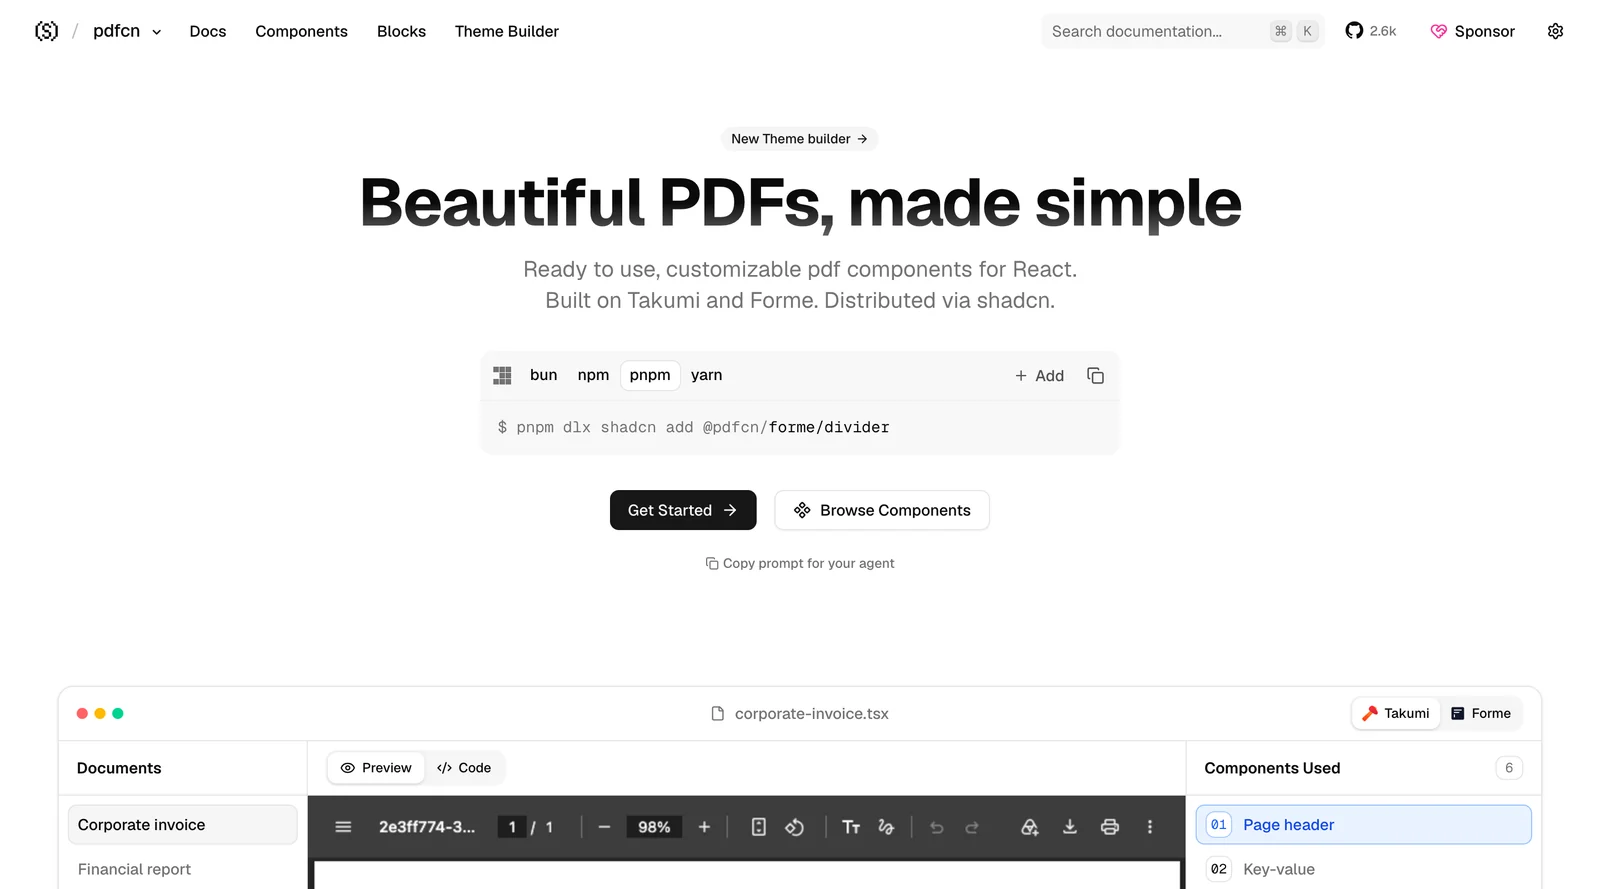
Task: Go to the Components page
Action: (x=301, y=31)
